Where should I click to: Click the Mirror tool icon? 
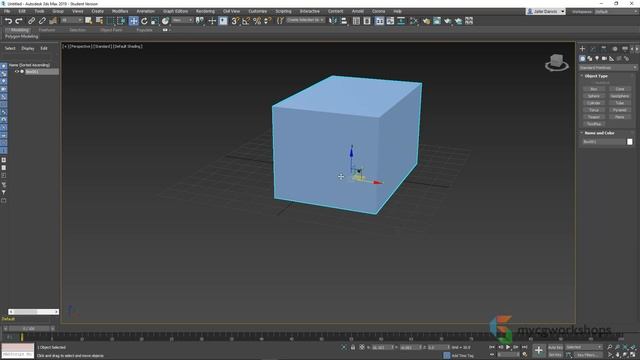click(x=333, y=21)
